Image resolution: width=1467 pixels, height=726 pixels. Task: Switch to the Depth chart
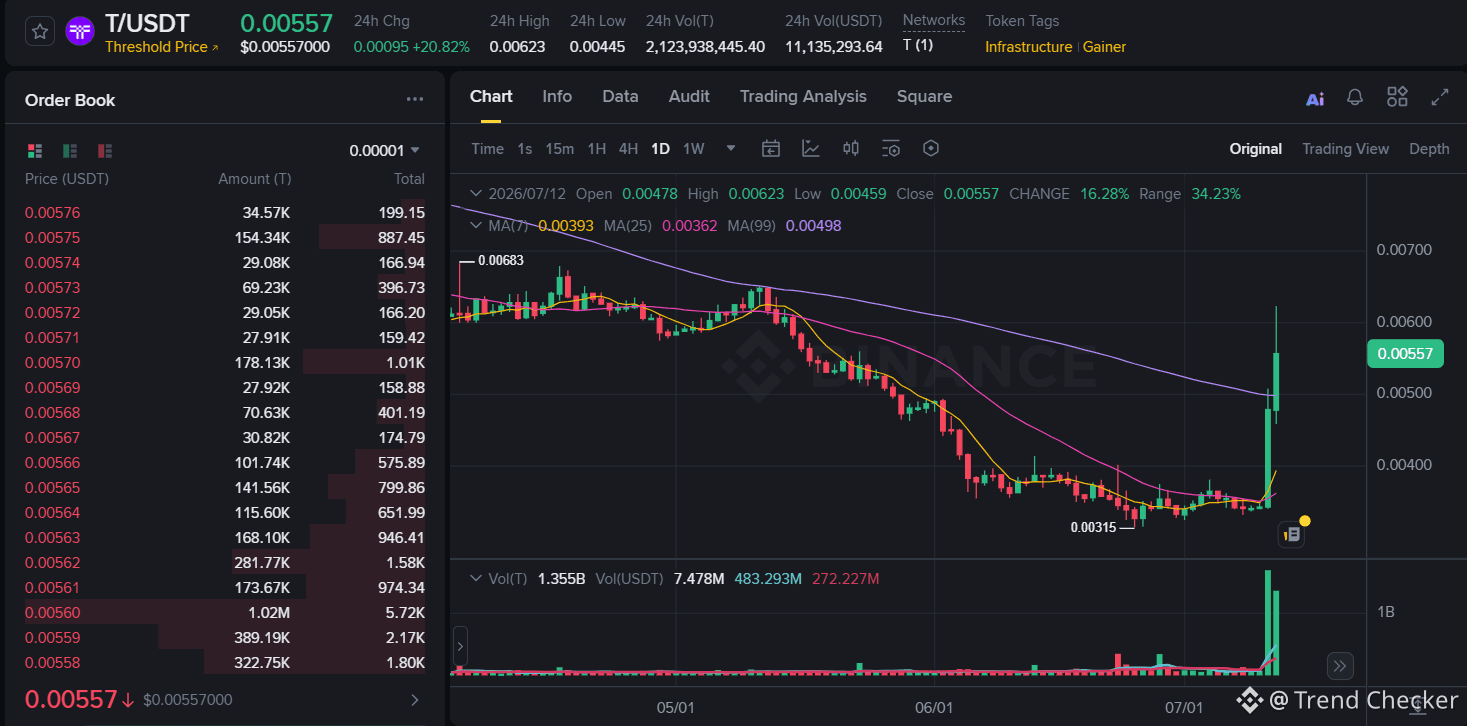(x=1429, y=149)
